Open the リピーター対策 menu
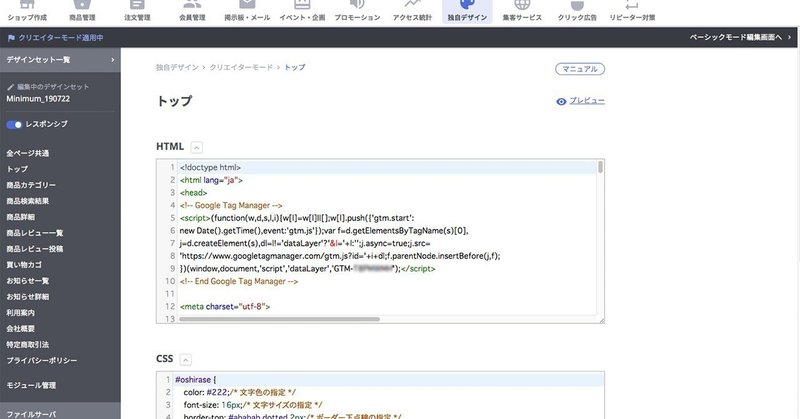The height and width of the screenshot is (419, 800). [632, 11]
